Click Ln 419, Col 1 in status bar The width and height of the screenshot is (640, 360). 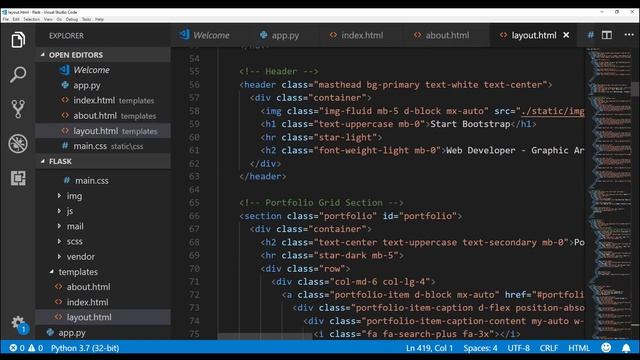pos(429,348)
